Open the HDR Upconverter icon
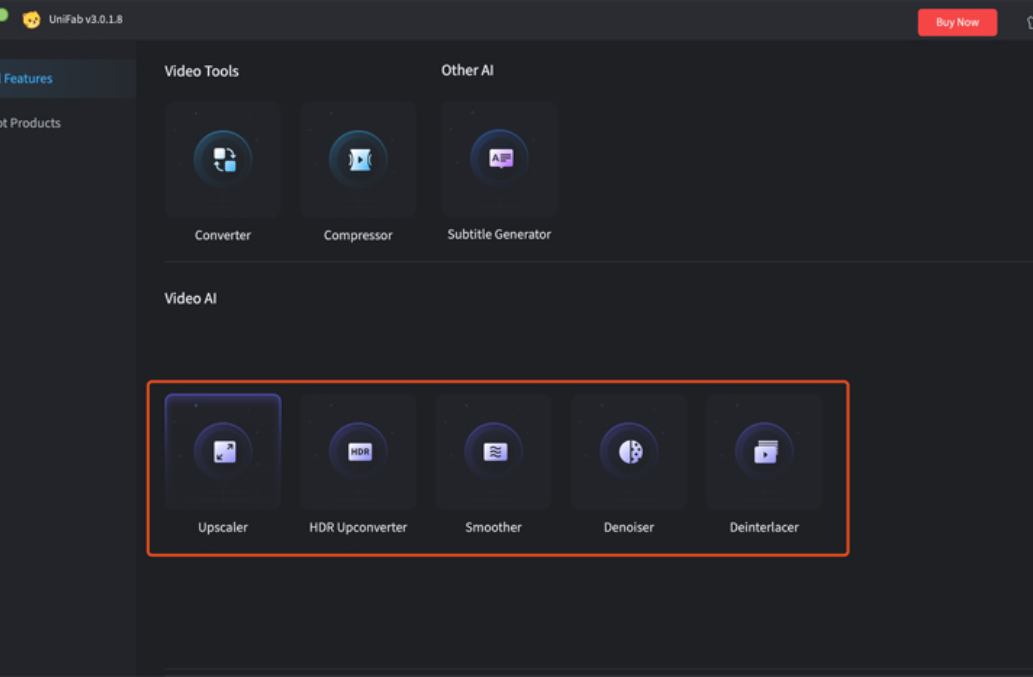1033x677 pixels. [x=358, y=452]
